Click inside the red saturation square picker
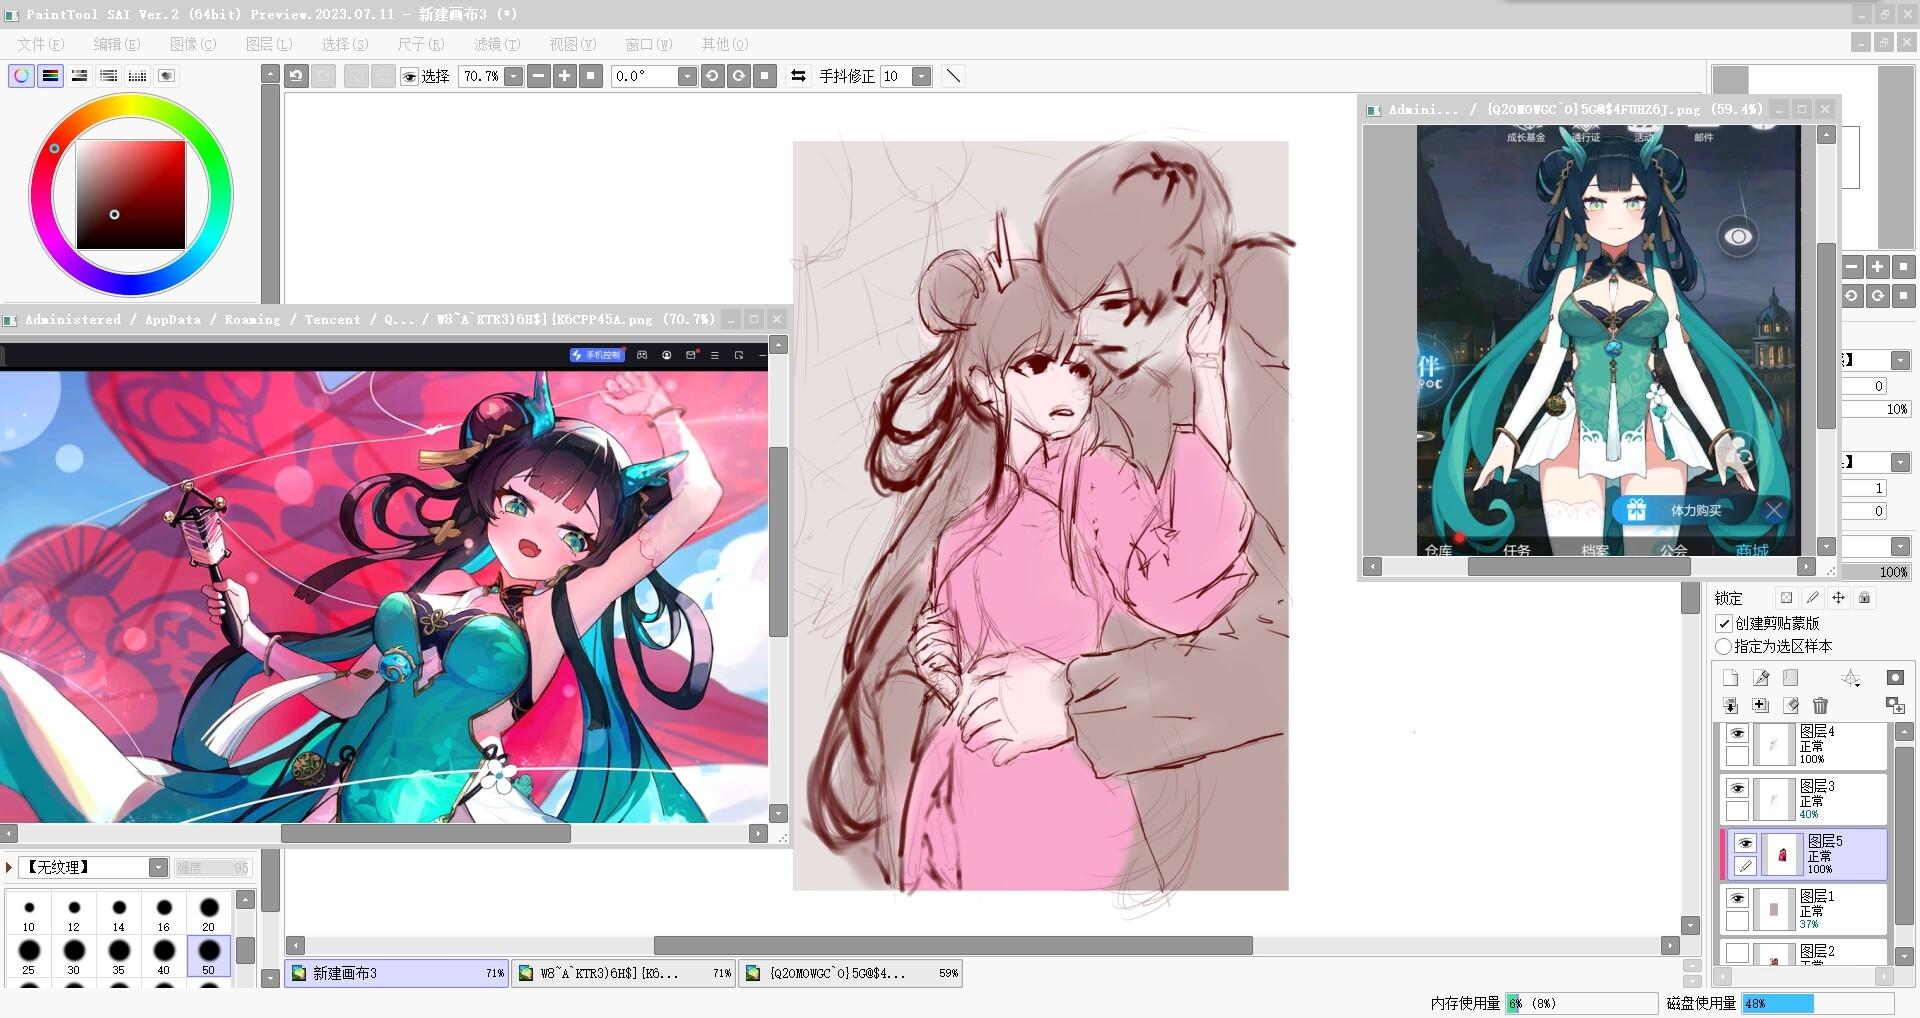 (131, 194)
